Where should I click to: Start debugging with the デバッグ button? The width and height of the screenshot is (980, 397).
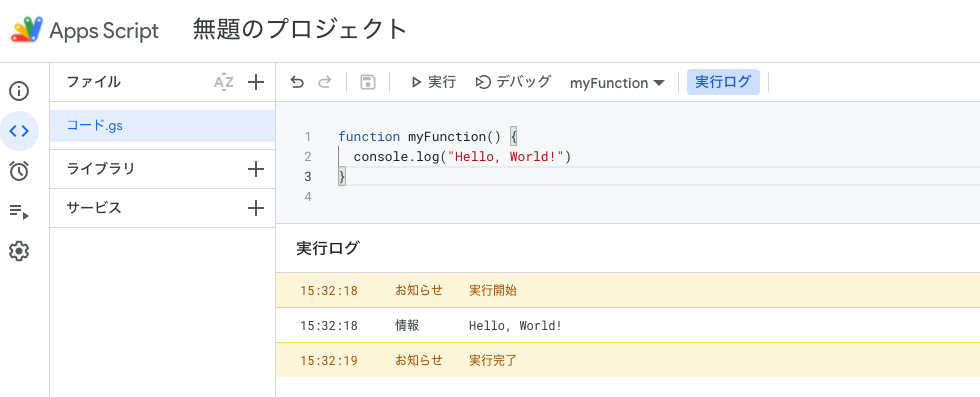click(x=513, y=82)
